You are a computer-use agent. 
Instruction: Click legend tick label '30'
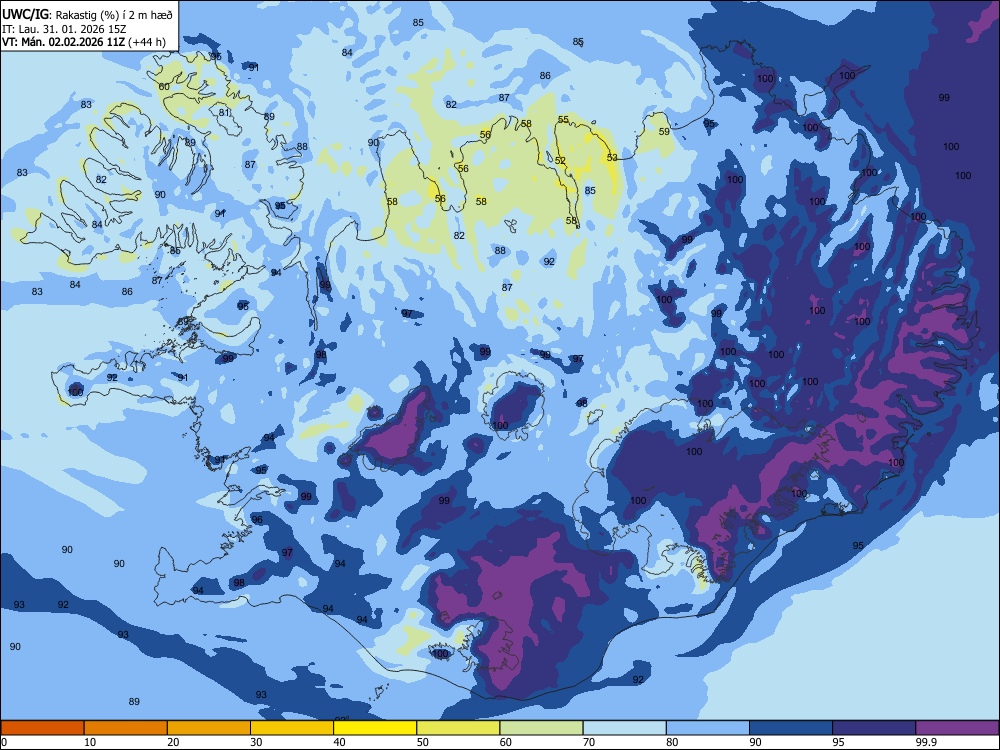(x=256, y=742)
